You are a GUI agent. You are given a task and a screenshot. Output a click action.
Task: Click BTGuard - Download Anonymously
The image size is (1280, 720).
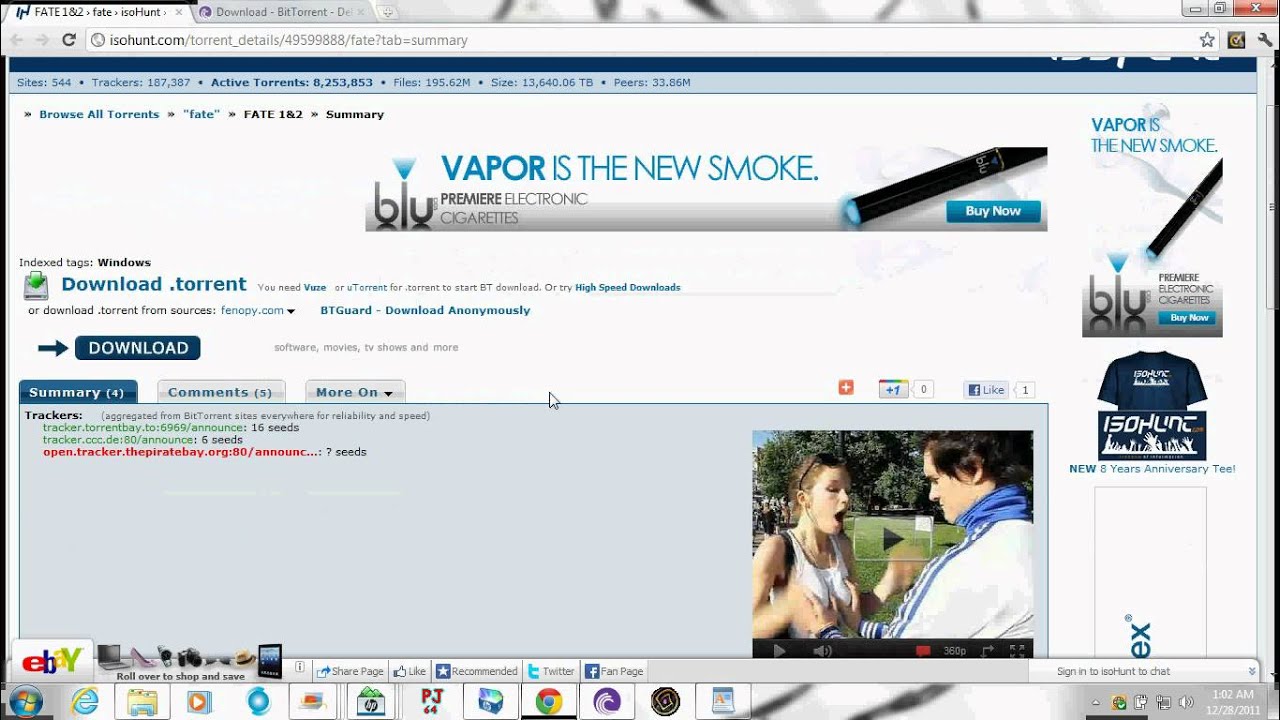(x=425, y=310)
